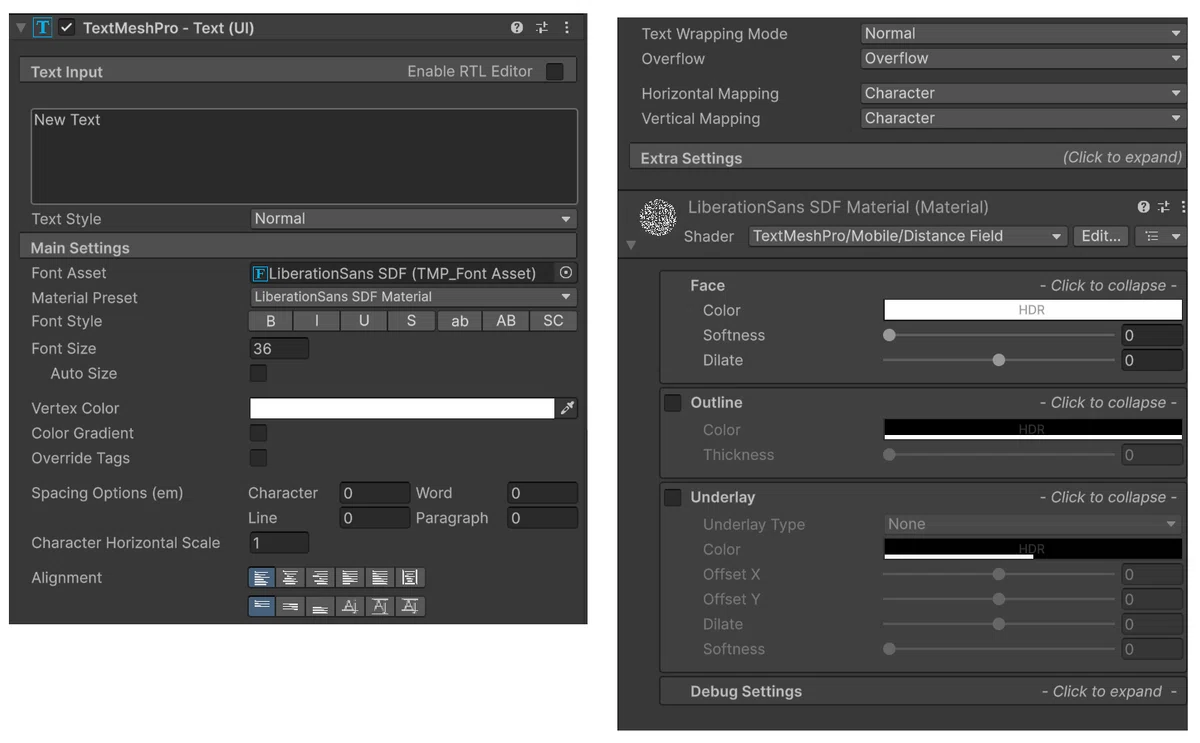
Task: Enable the Underlay feature checkbox
Action: pyautogui.click(x=673, y=497)
